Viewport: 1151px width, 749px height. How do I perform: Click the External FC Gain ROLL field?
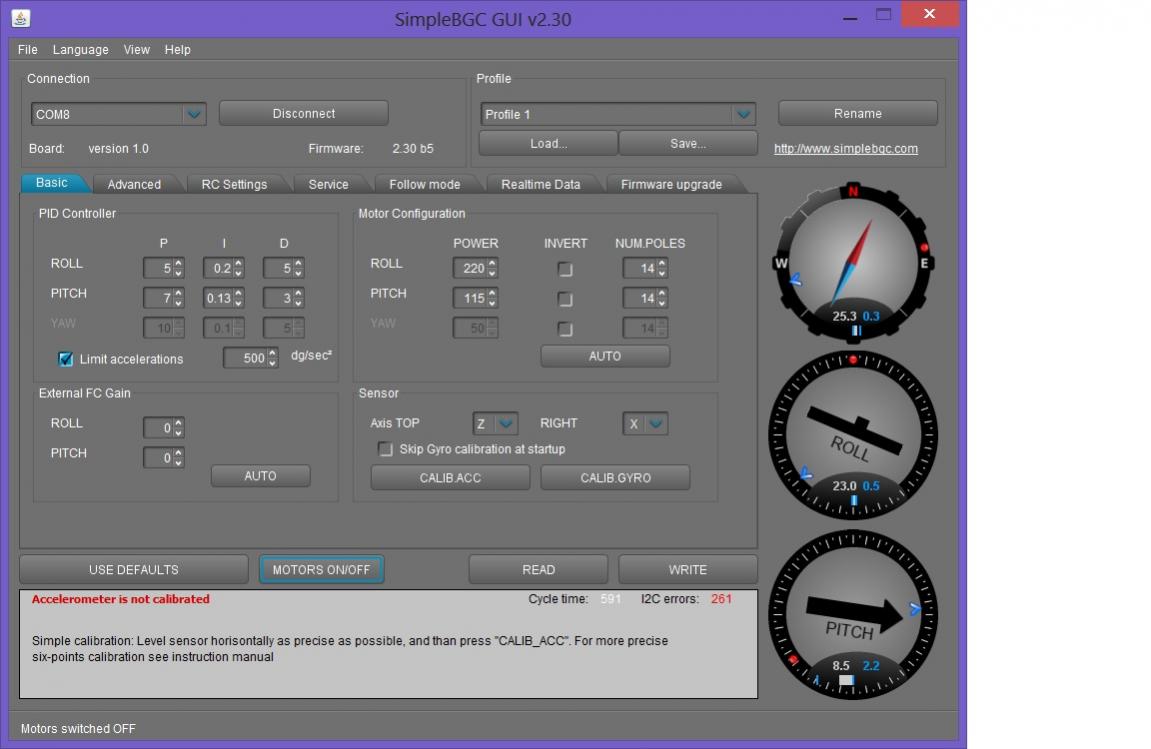pos(158,428)
